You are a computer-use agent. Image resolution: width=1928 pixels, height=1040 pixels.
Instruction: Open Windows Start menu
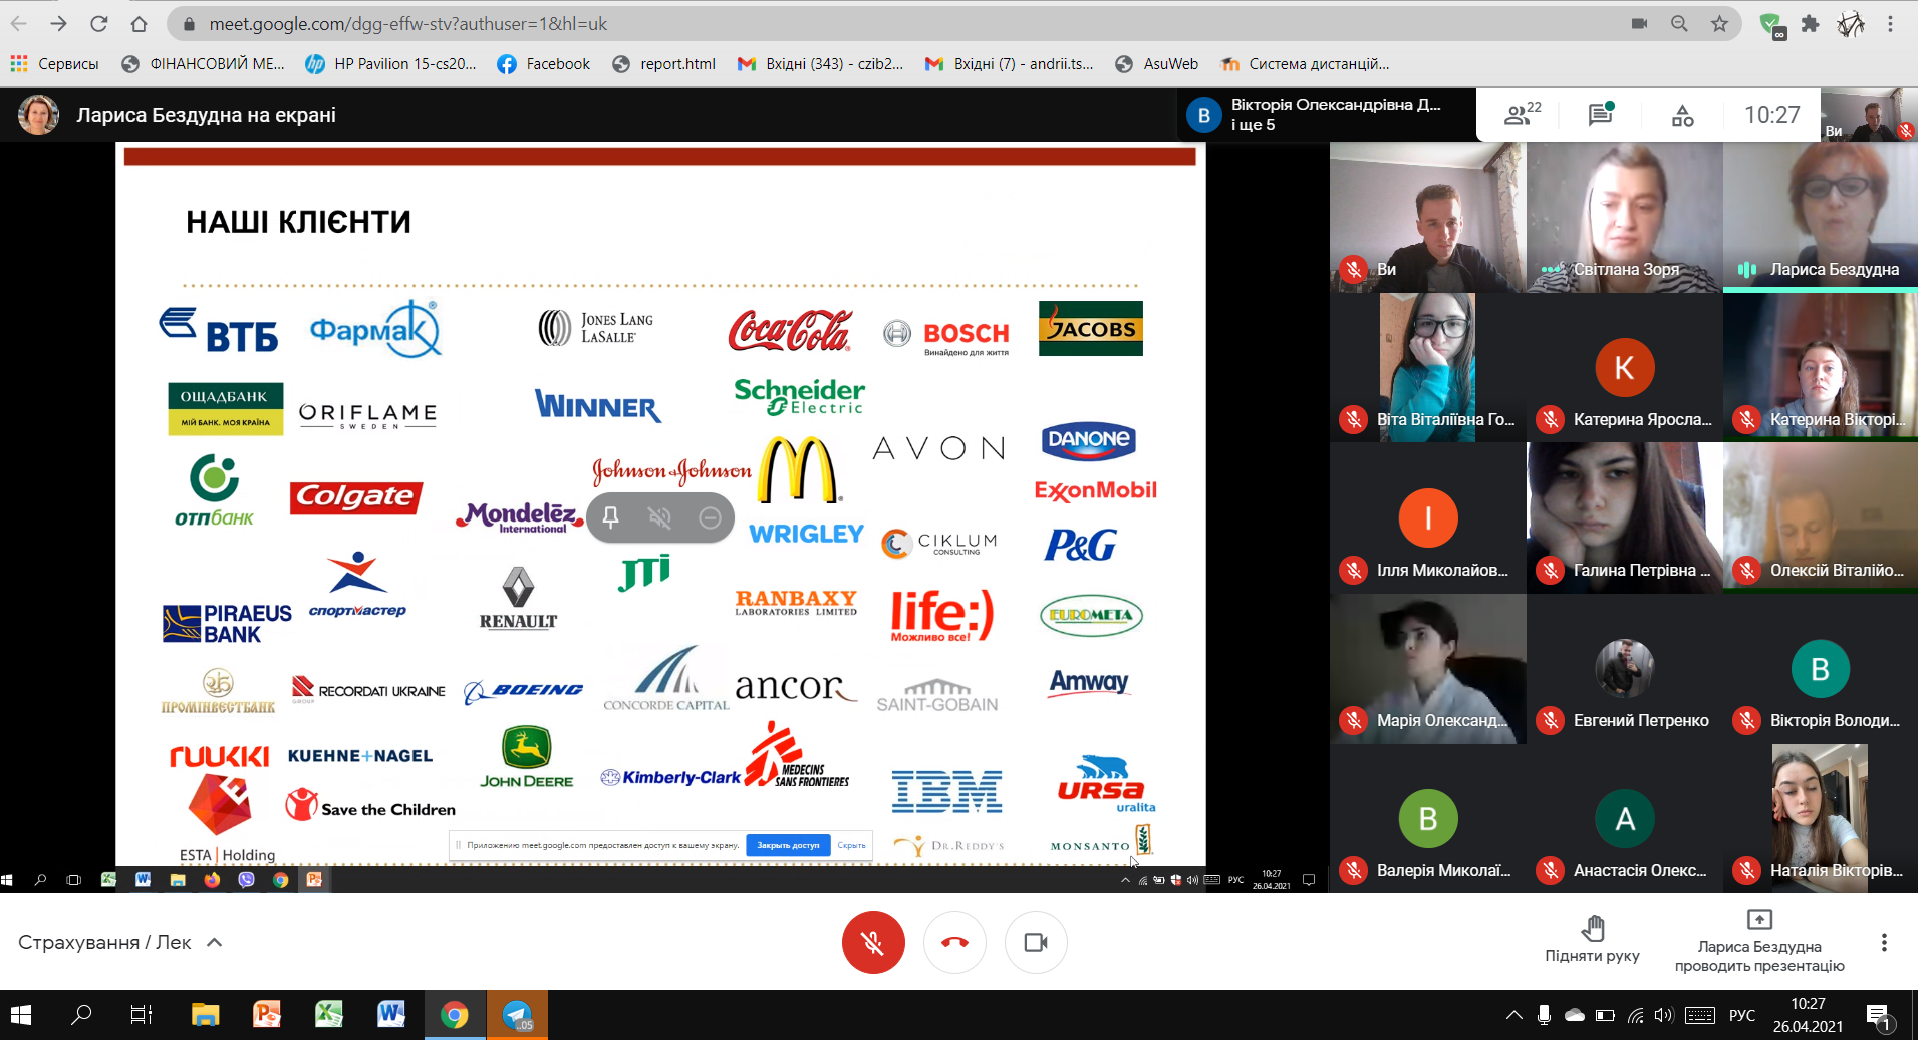(20, 1016)
